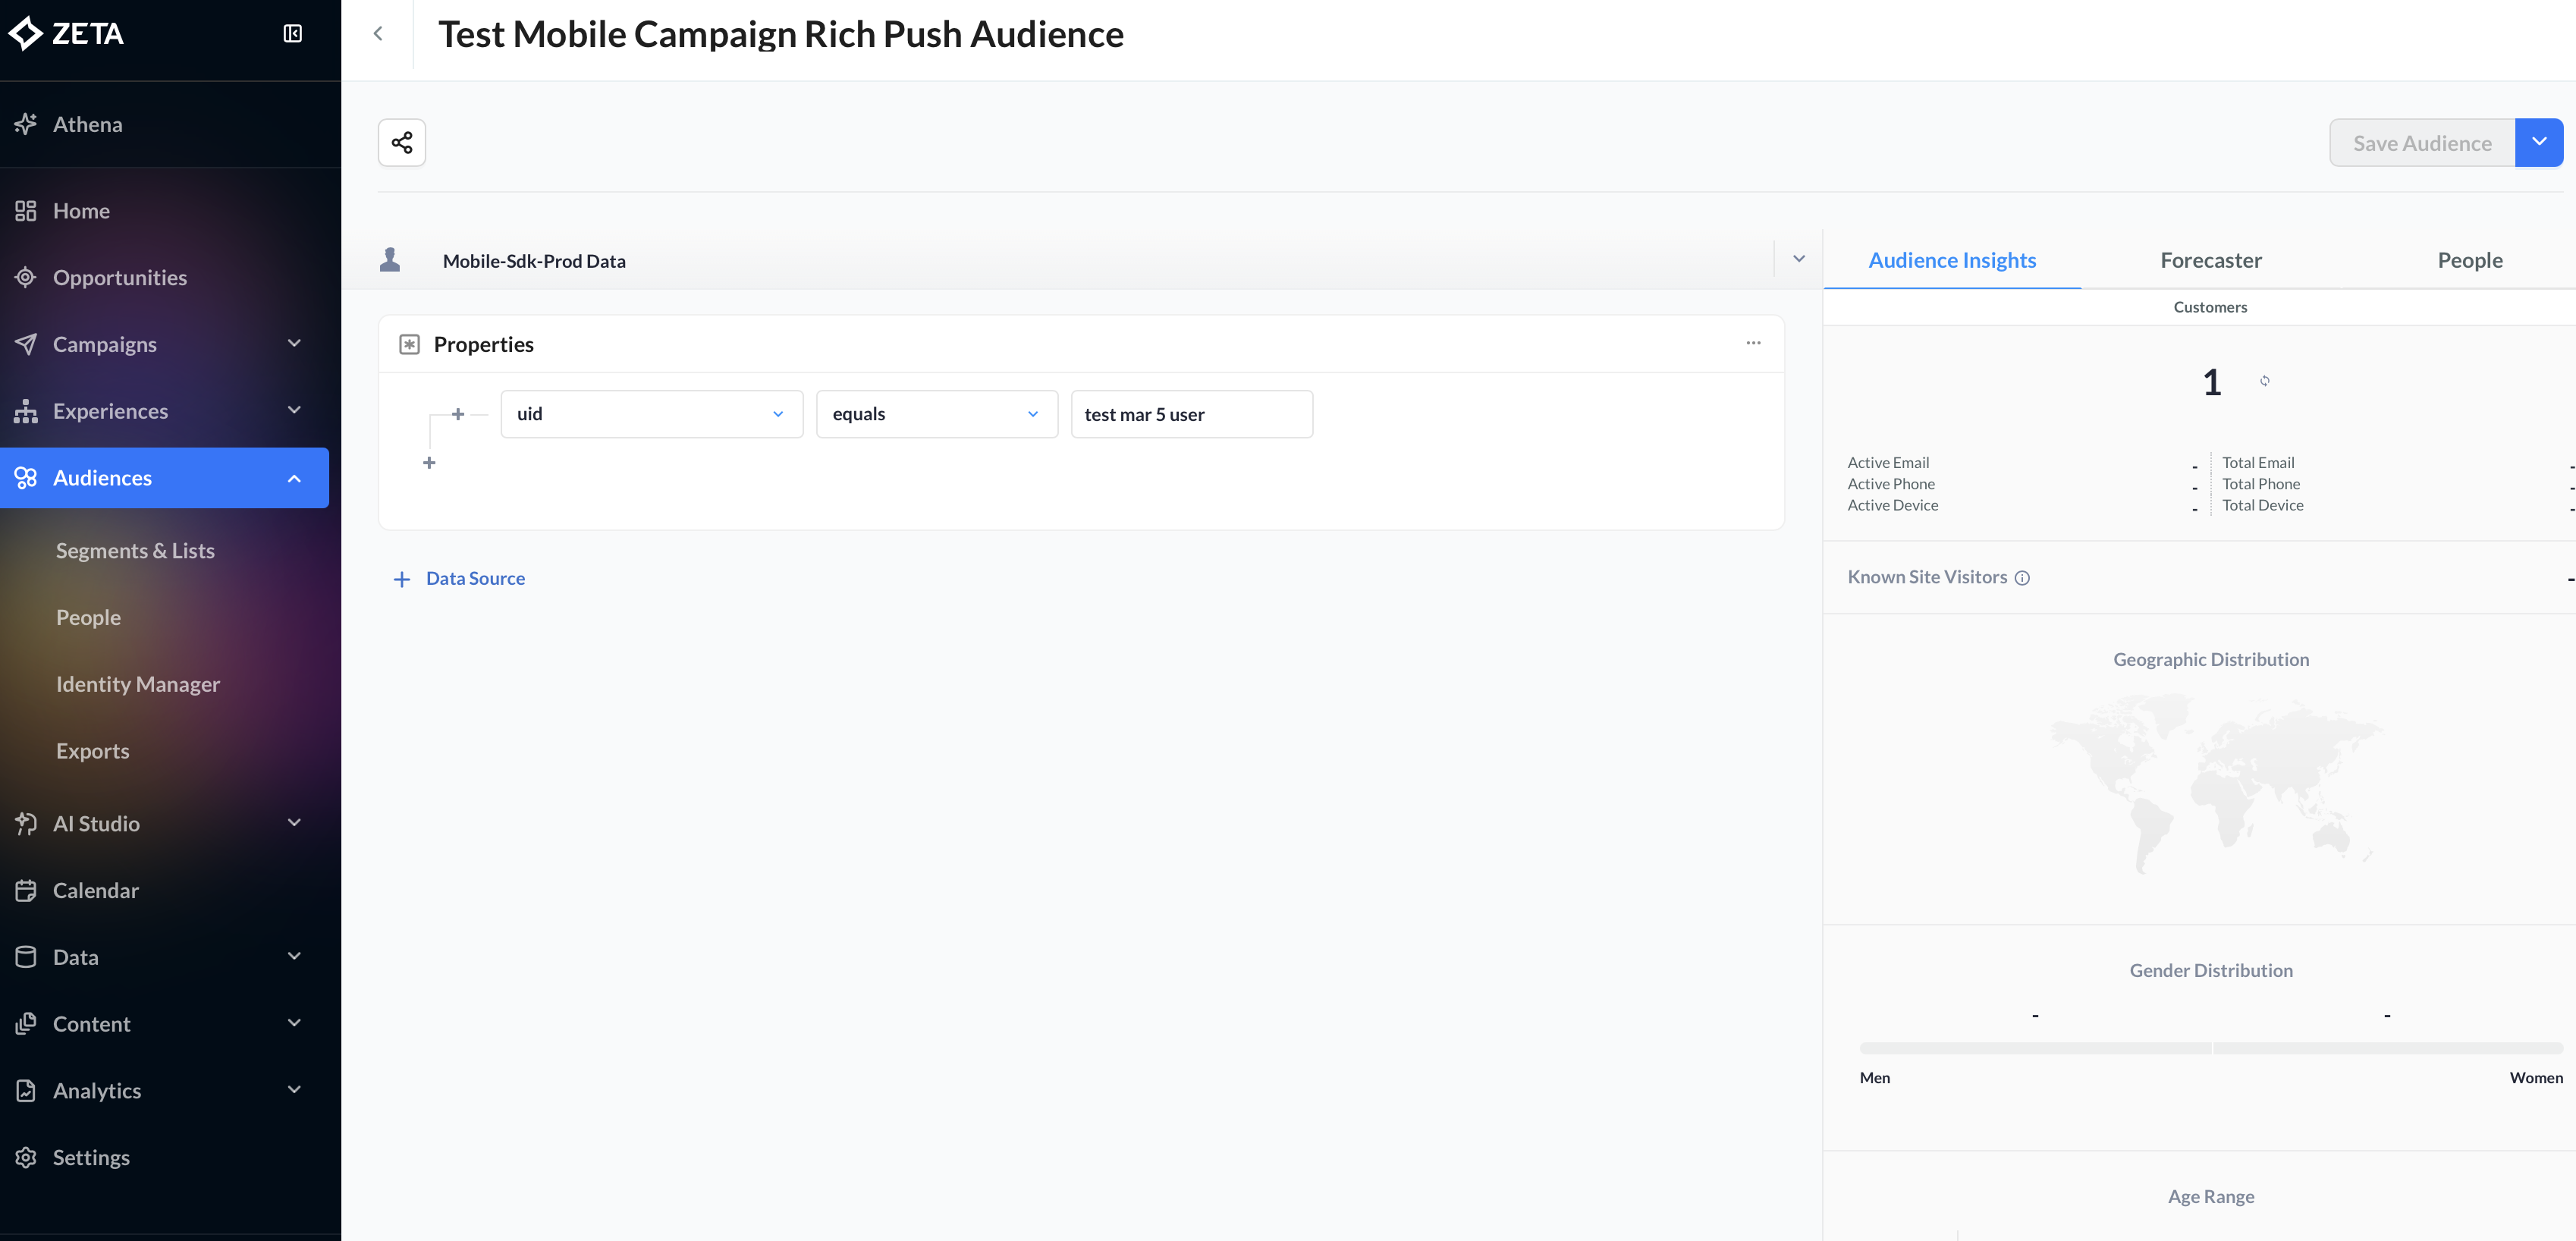Click the 'test mar 5 user' value field

click(x=1191, y=414)
